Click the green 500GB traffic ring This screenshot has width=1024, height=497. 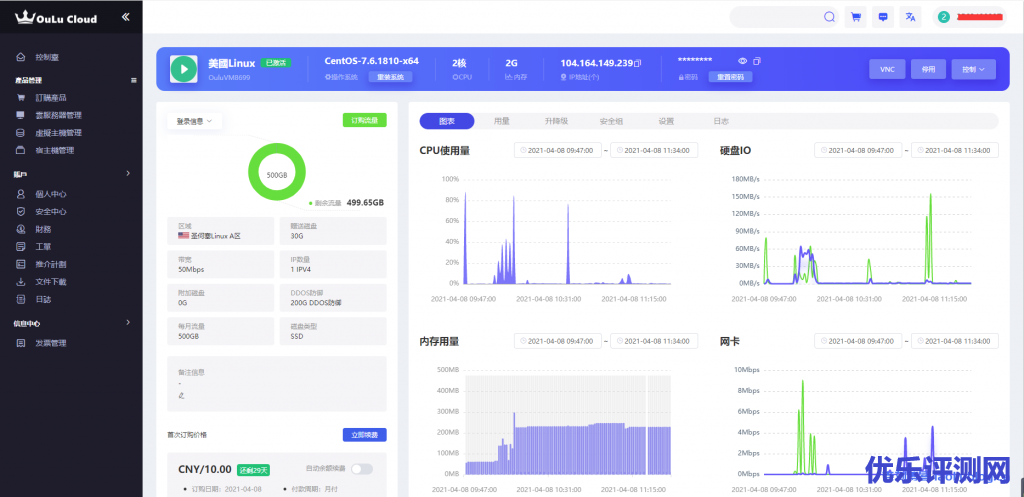(x=276, y=172)
